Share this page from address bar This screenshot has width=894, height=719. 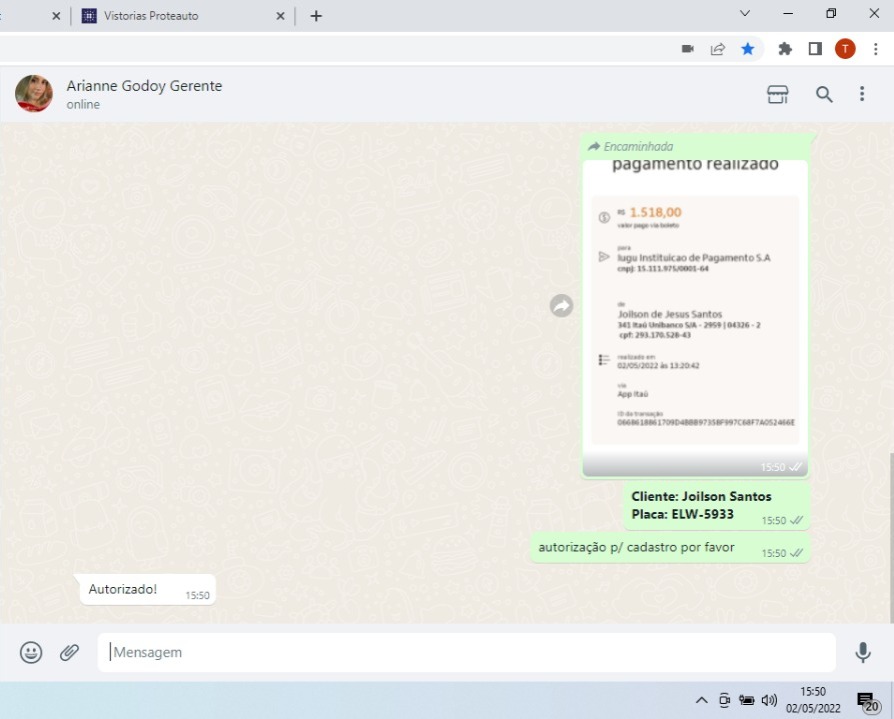[717, 49]
